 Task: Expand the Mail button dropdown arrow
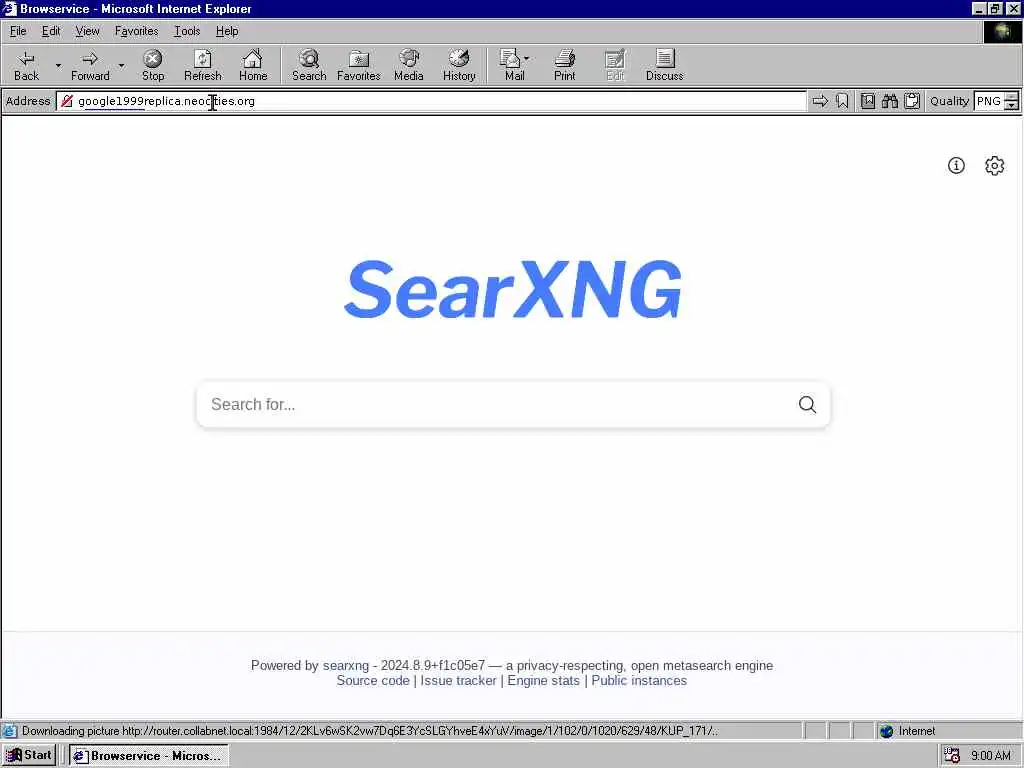click(527, 59)
